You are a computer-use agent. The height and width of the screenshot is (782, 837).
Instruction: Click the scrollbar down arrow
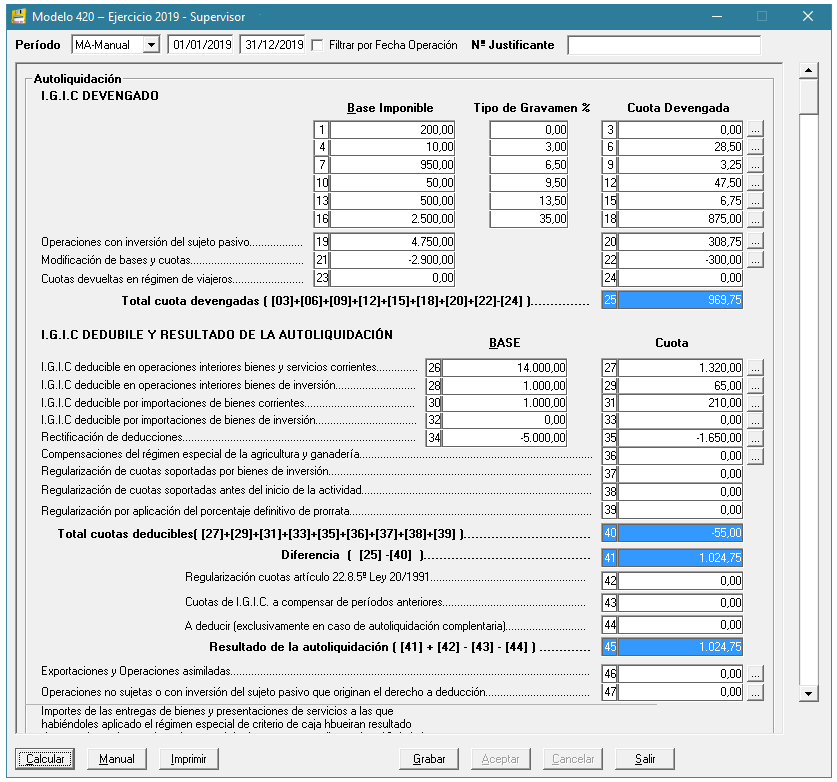click(808, 694)
